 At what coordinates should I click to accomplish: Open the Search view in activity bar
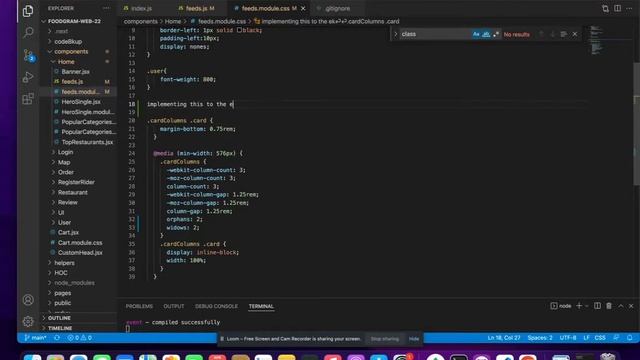click(x=28, y=32)
